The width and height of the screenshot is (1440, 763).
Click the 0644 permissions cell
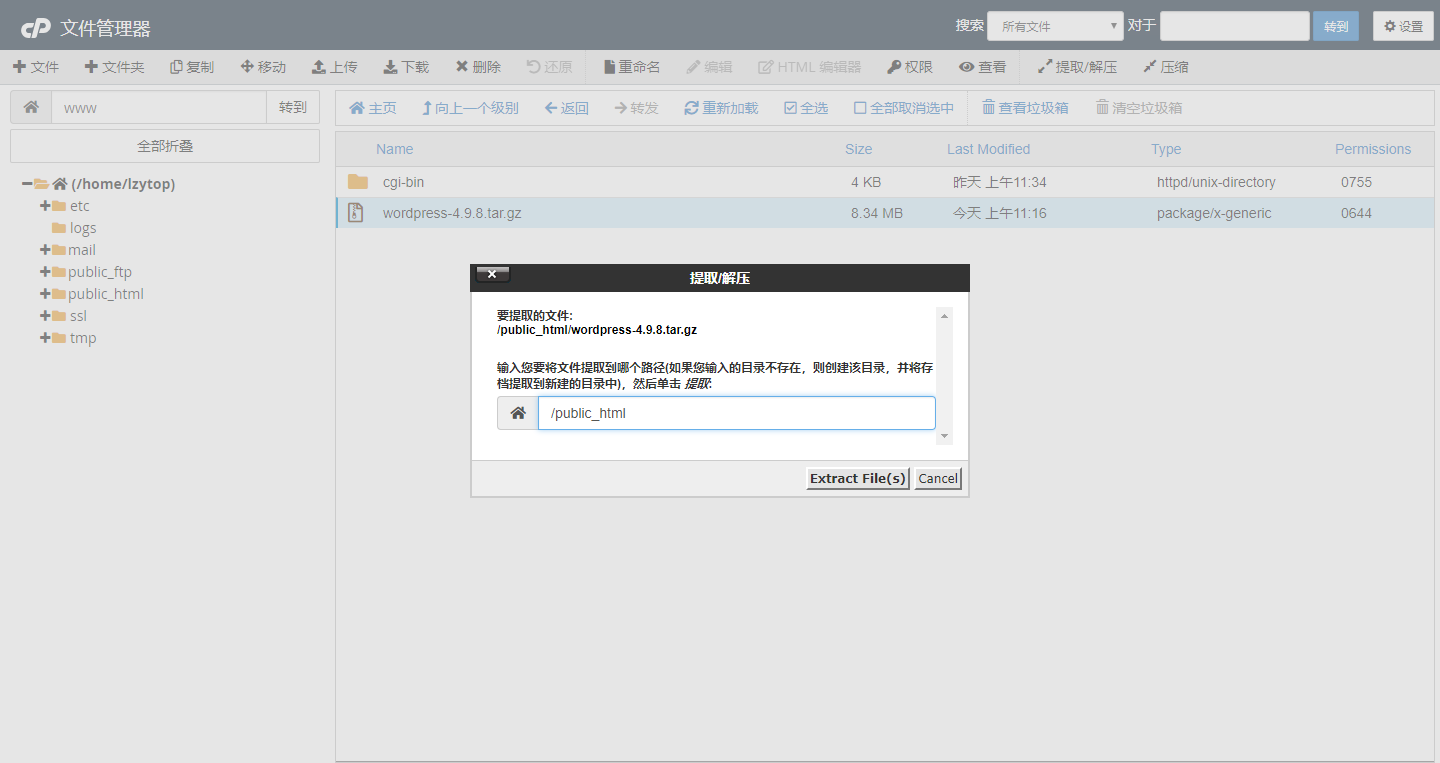(1356, 213)
